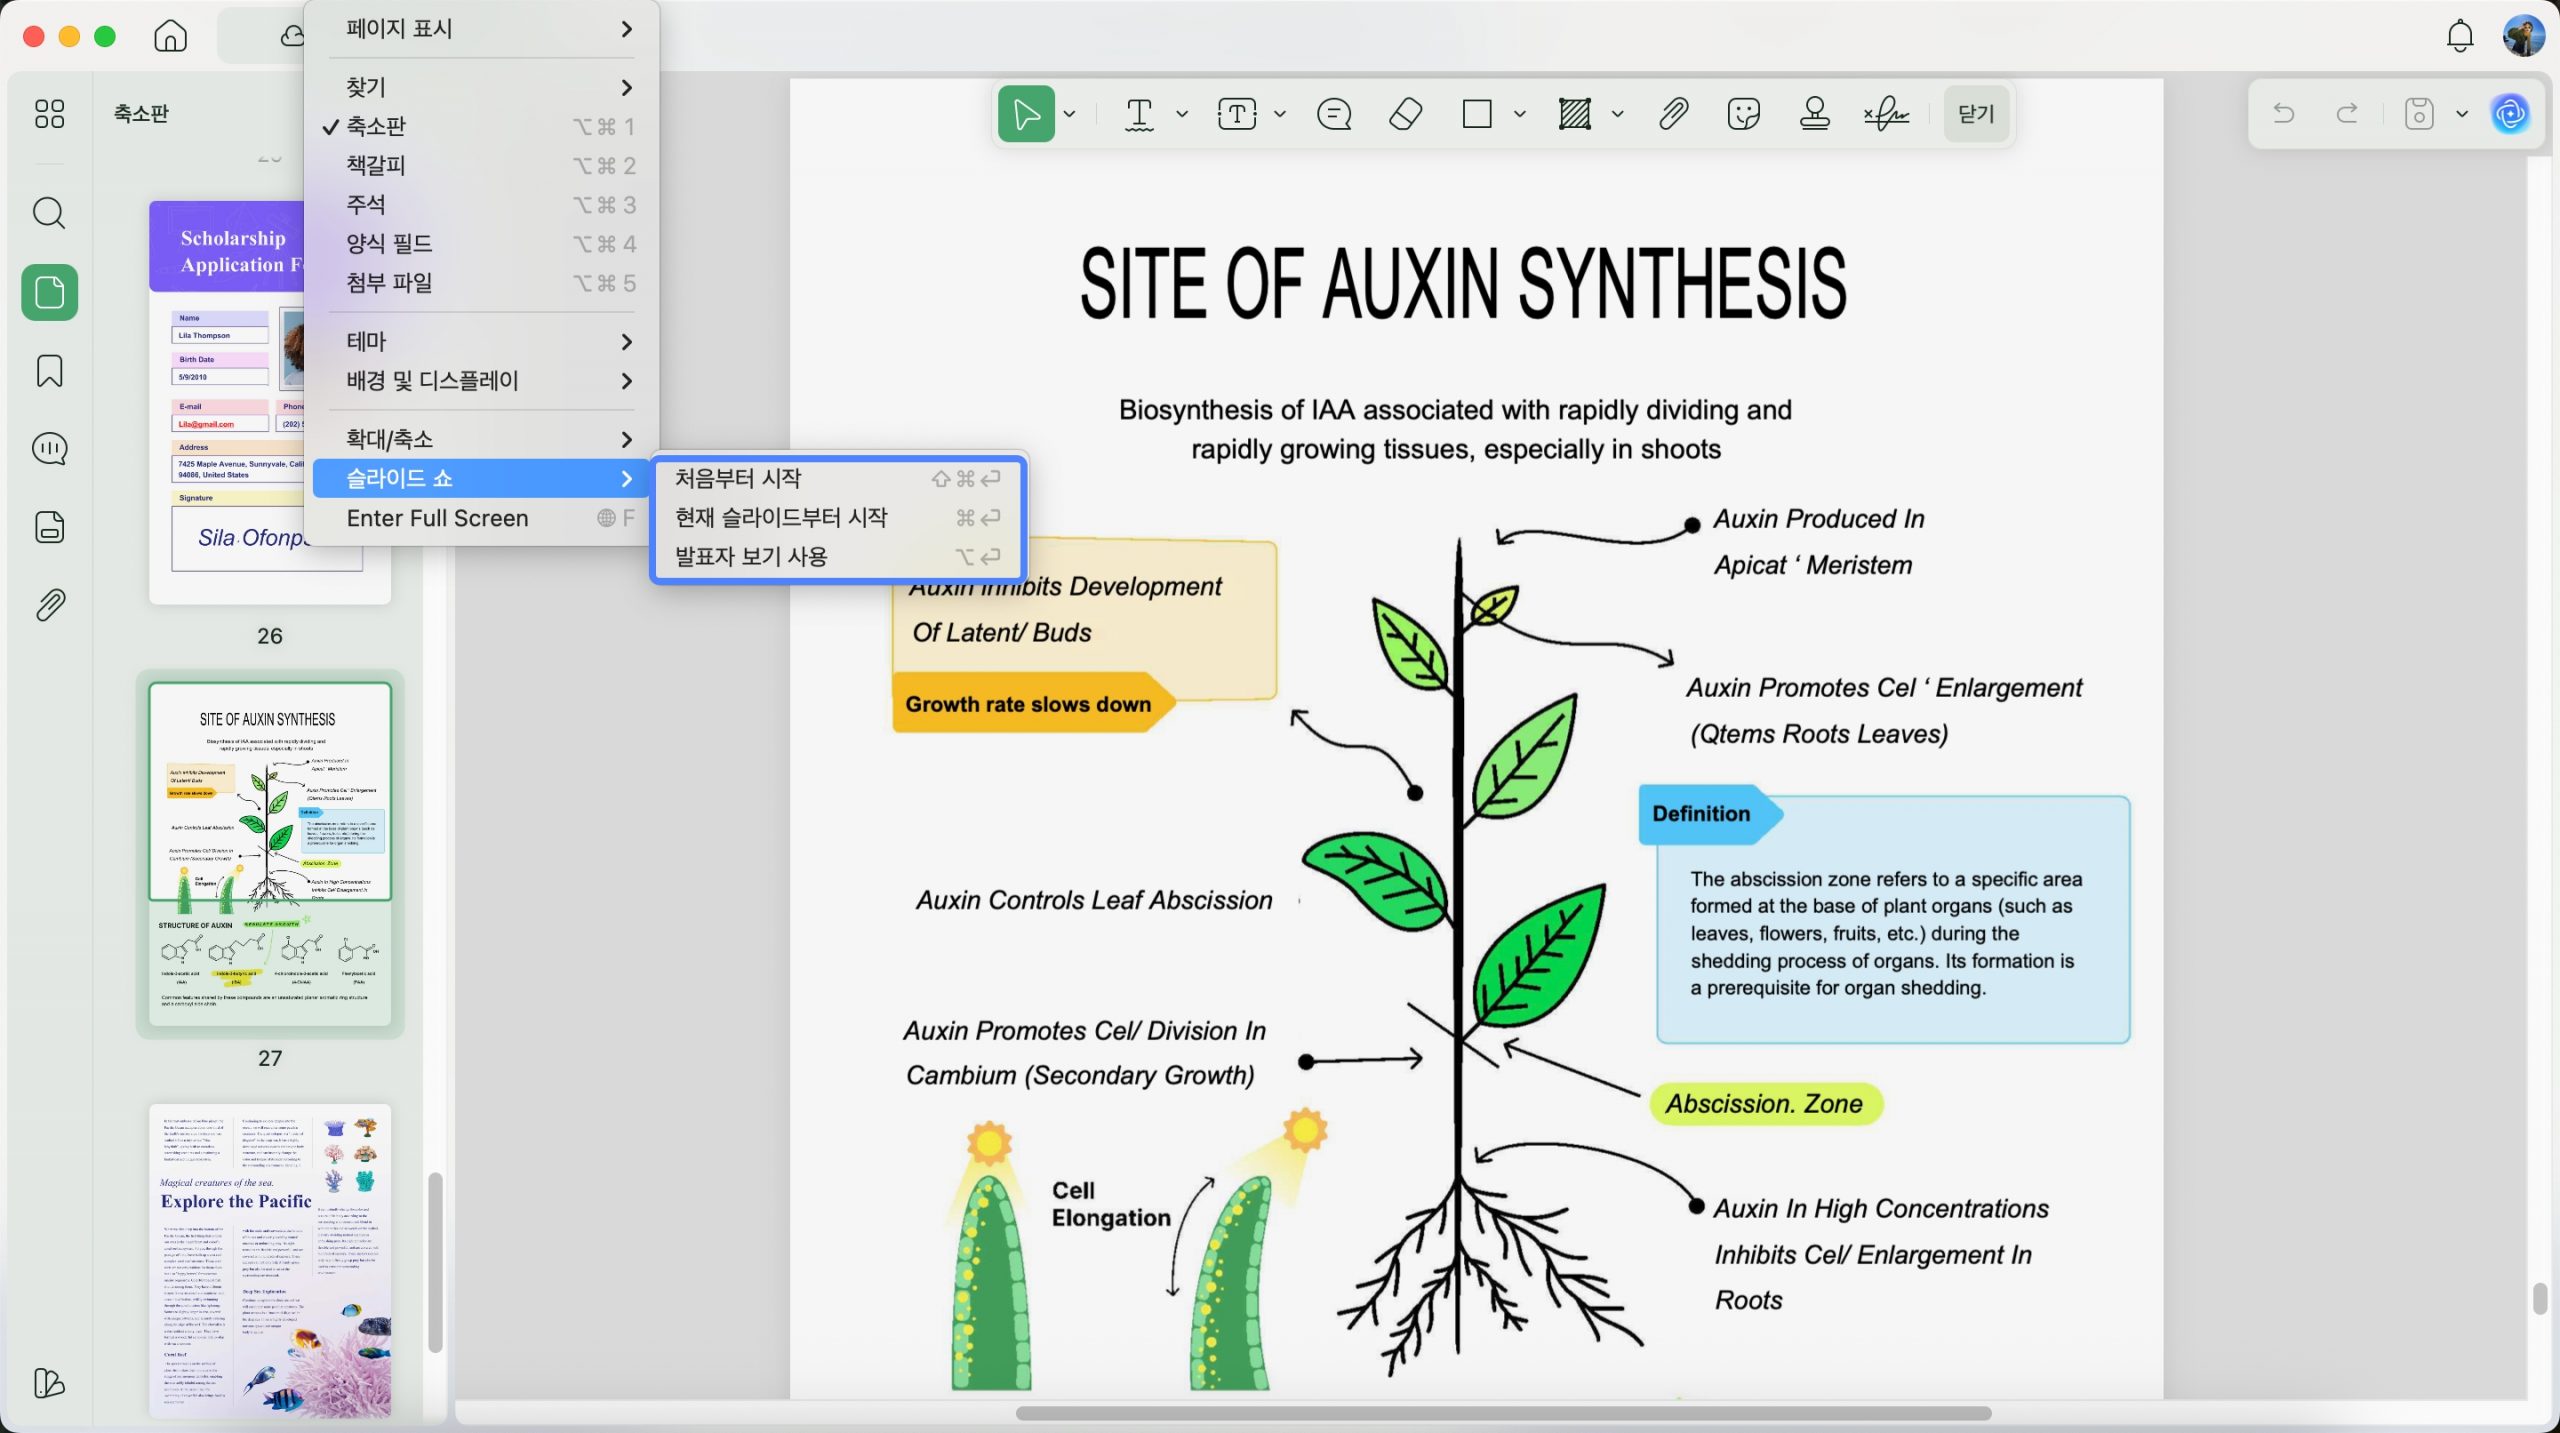2560x1433 pixels.
Task: Open the signature tool
Action: point(1886,114)
